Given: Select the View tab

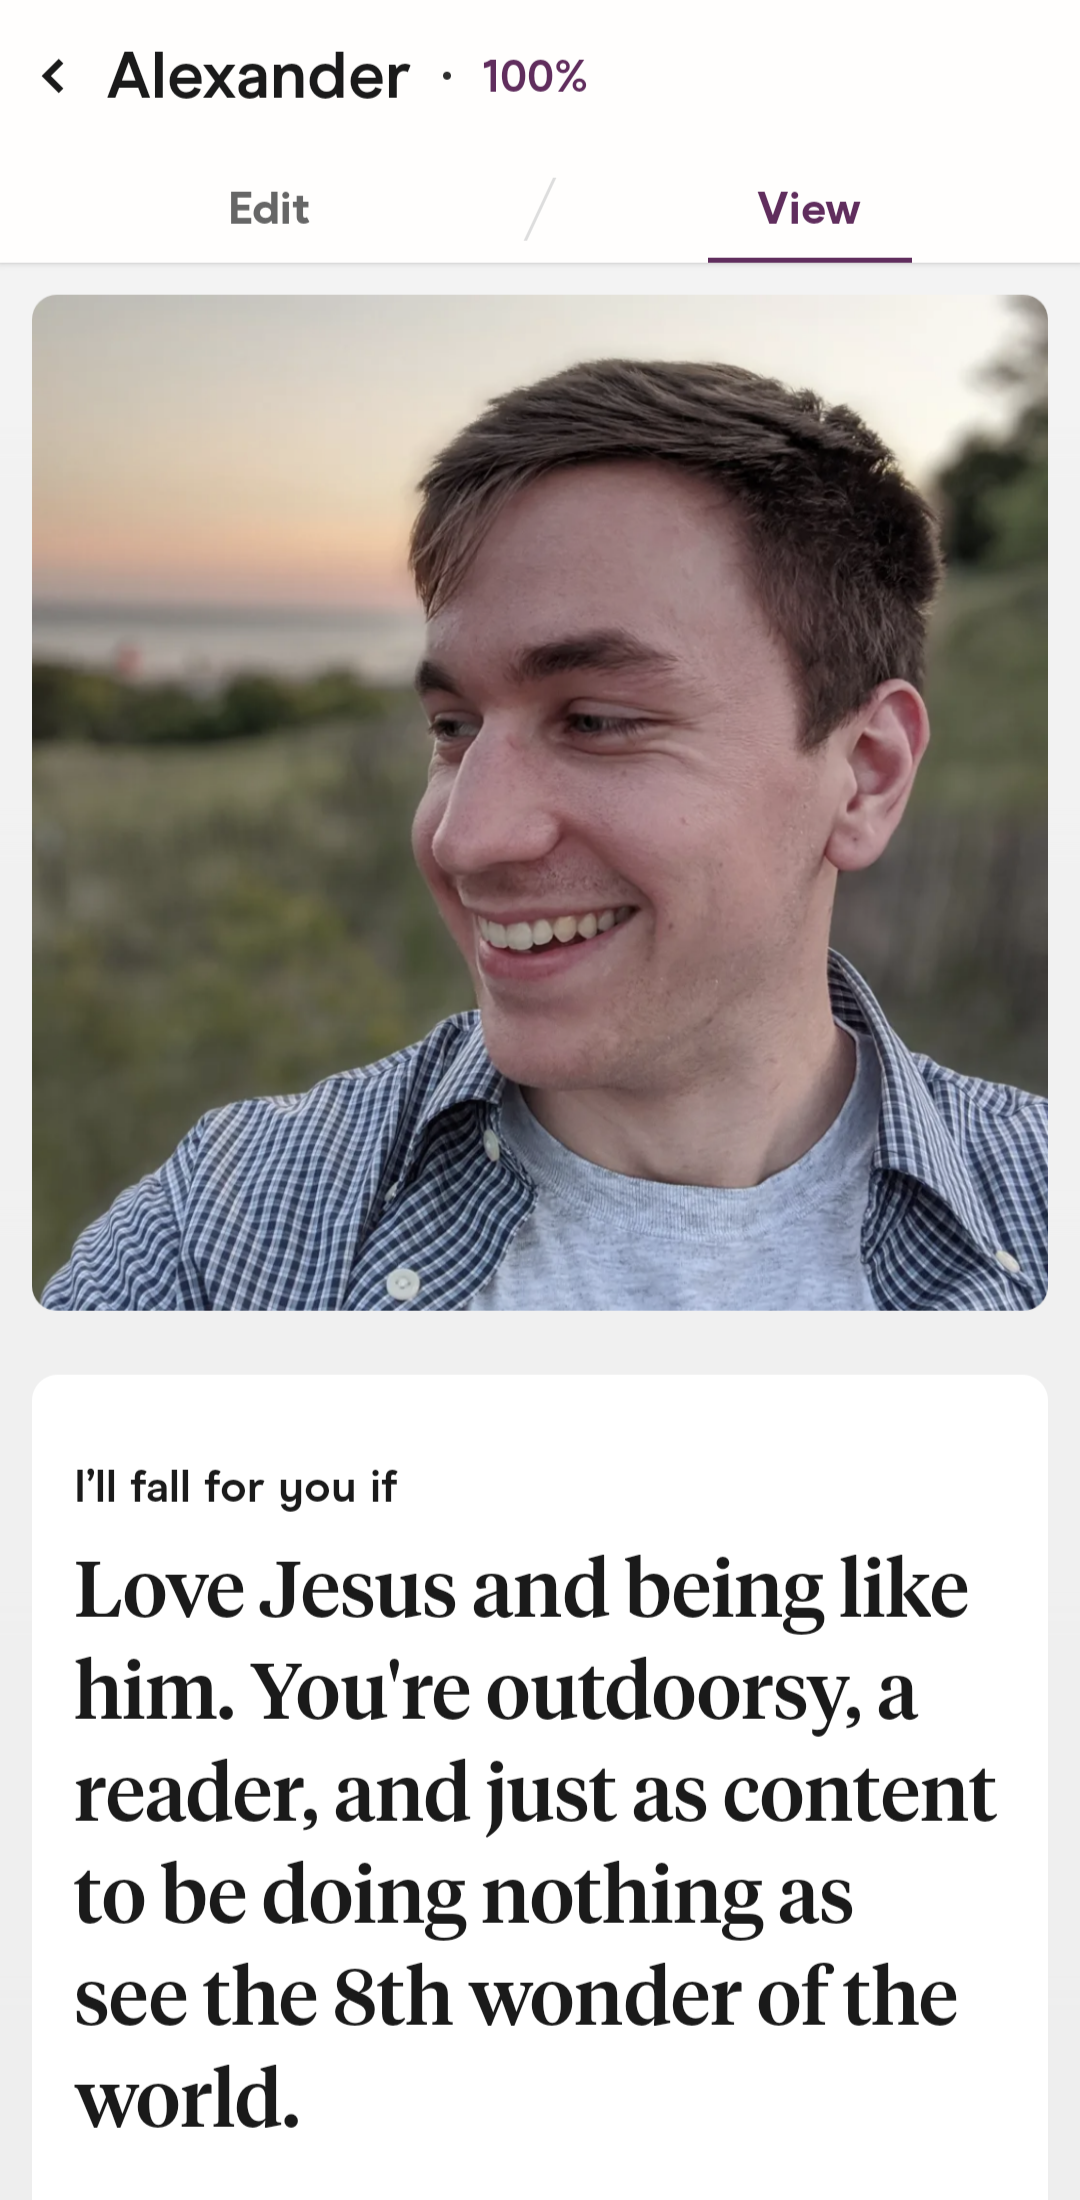Looking at the screenshot, I should (x=809, y=209).
